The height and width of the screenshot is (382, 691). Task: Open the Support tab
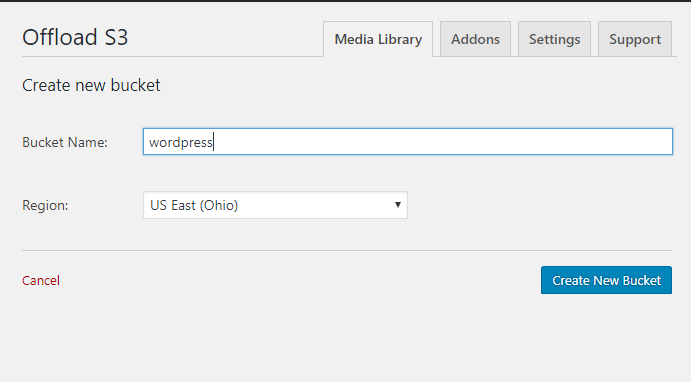[x=635, y=39]
